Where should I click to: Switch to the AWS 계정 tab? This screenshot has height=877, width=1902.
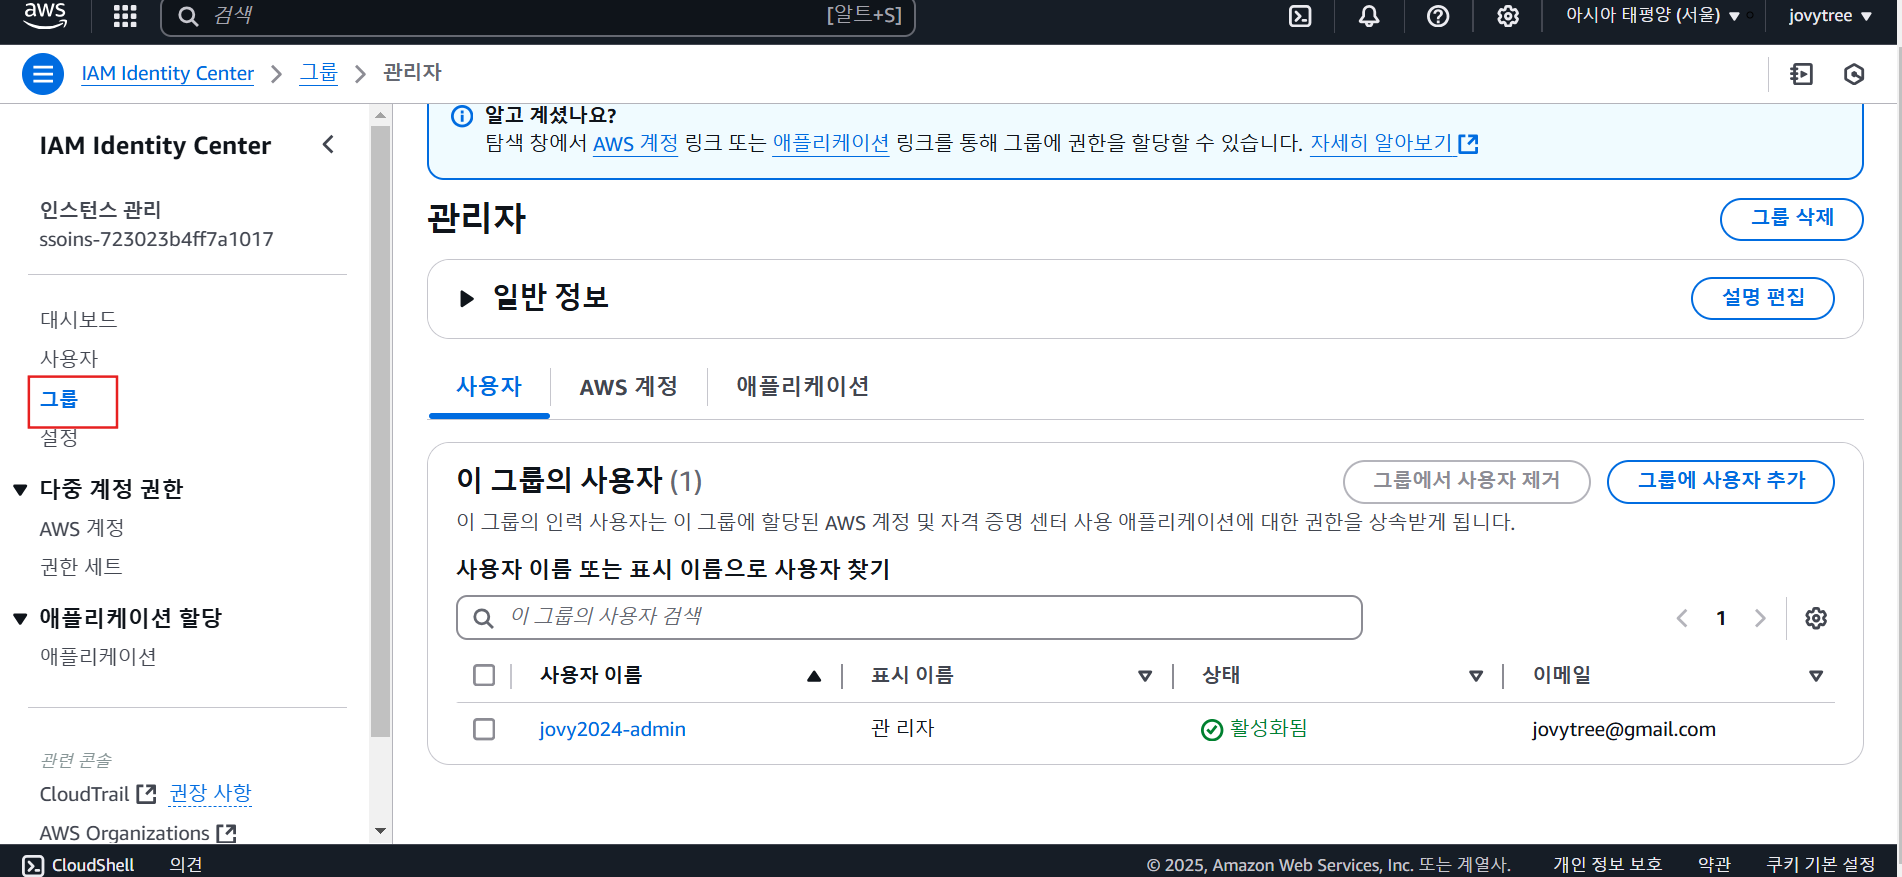coord(629,387)
